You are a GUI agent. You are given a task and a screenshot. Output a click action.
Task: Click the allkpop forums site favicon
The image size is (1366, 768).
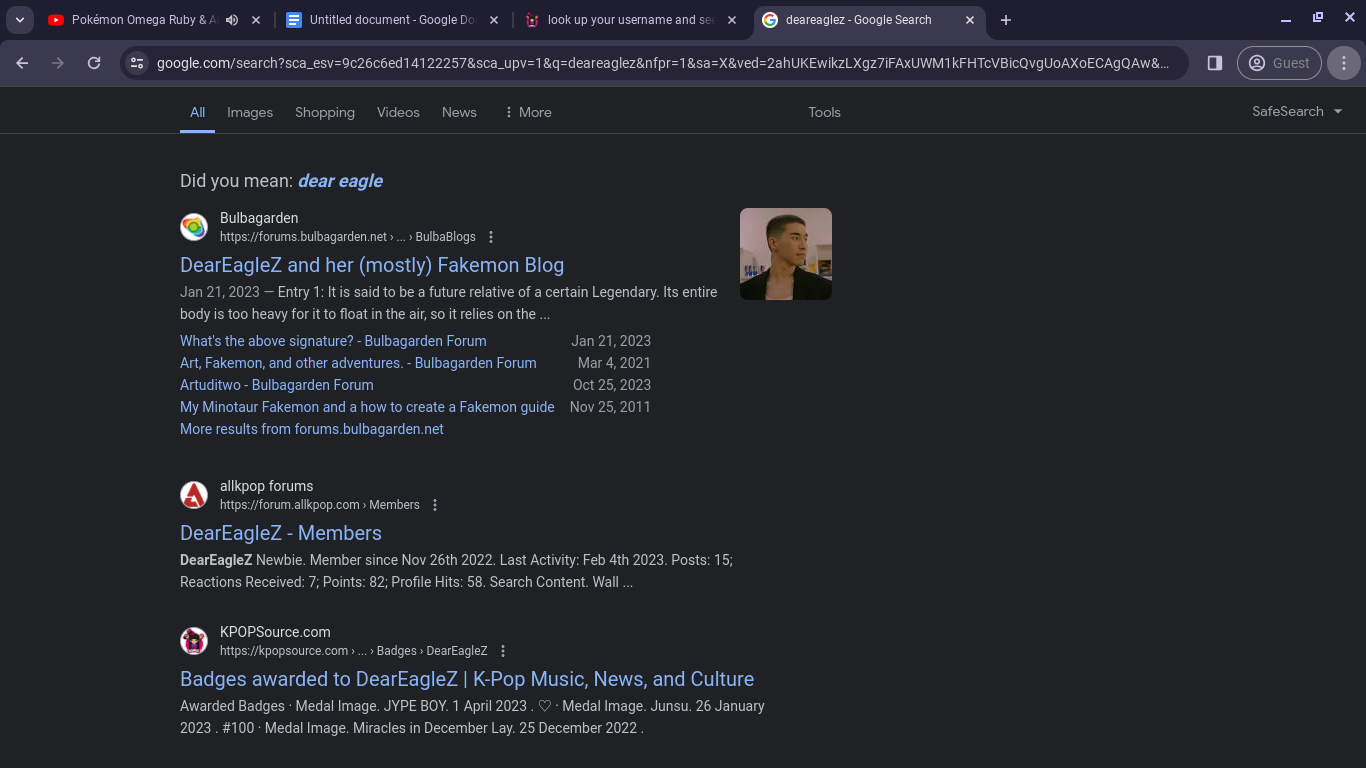point(194,495)
